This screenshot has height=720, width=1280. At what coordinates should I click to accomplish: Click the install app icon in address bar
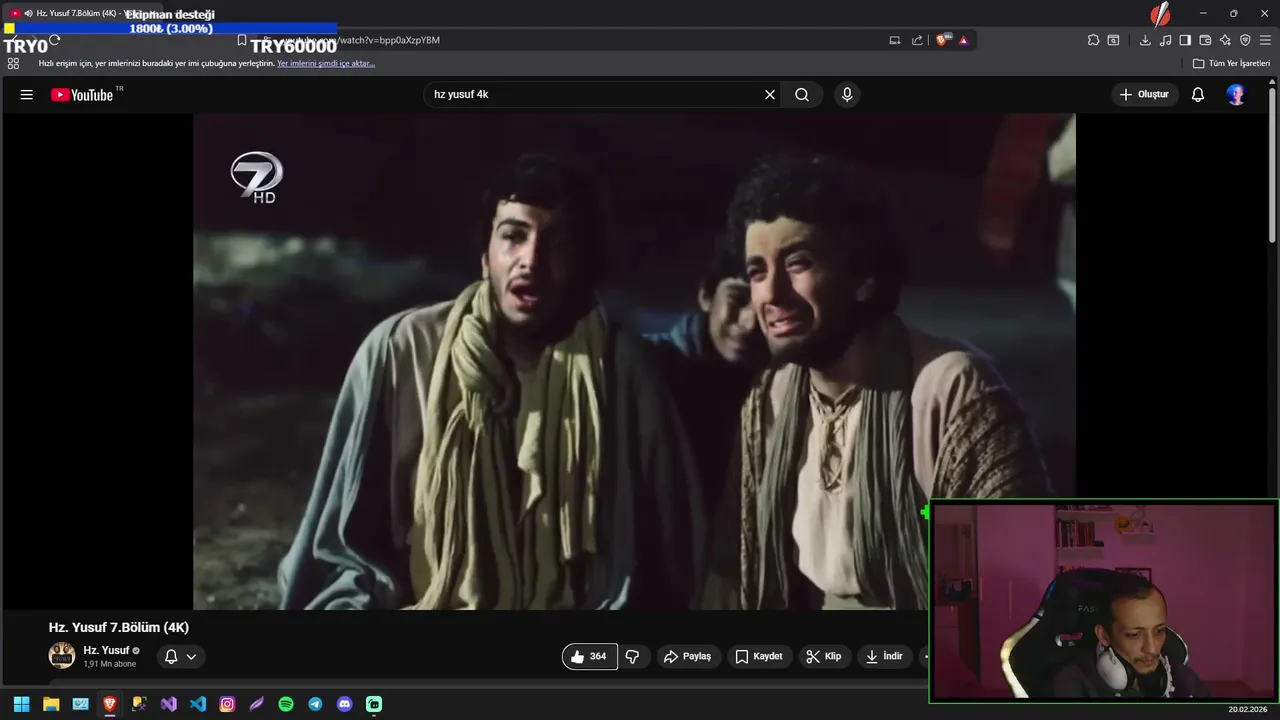point(895,40)
